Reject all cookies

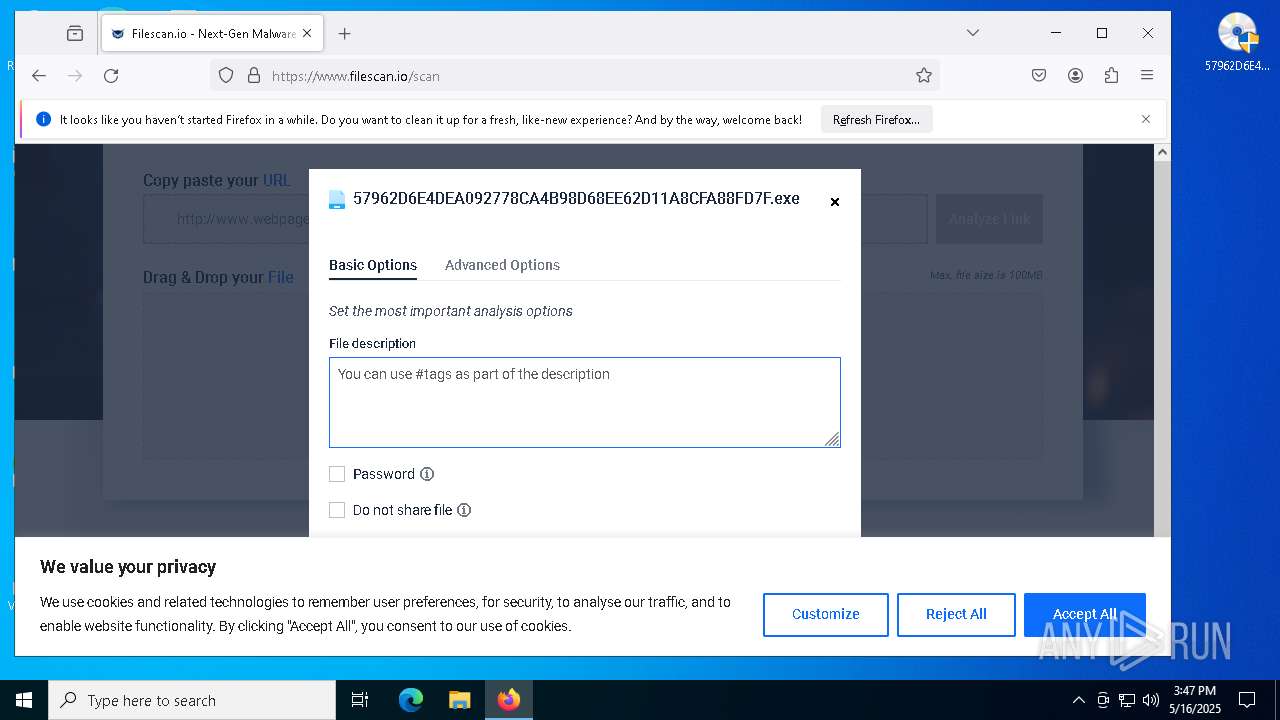tap(956, 614)
